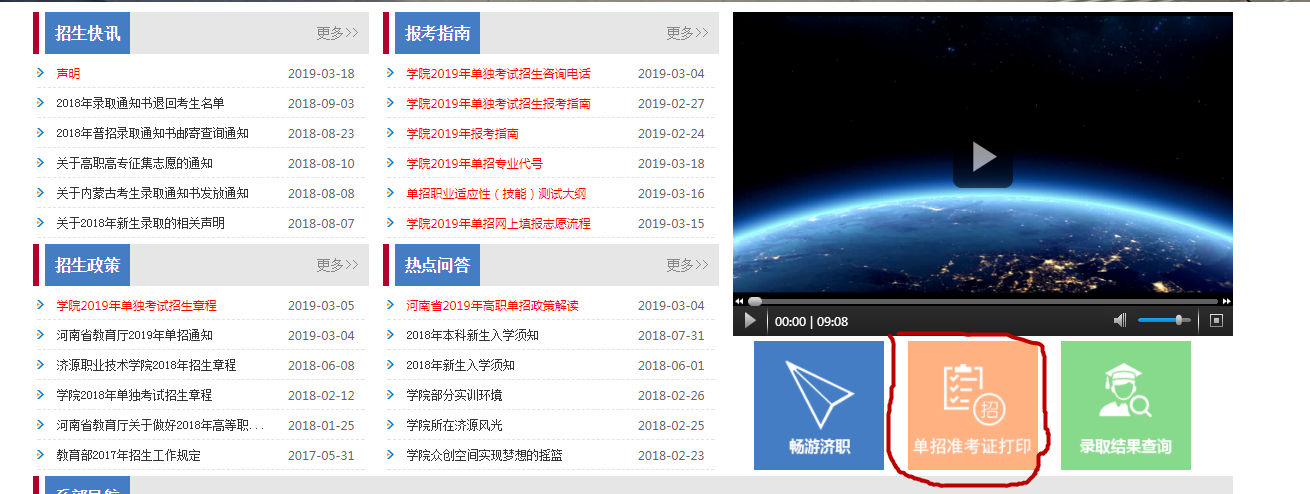The image size is (1310, 494).
Task: Open 单招职业适应性(技能)测试大纲
Action: (x=496, y=194)
